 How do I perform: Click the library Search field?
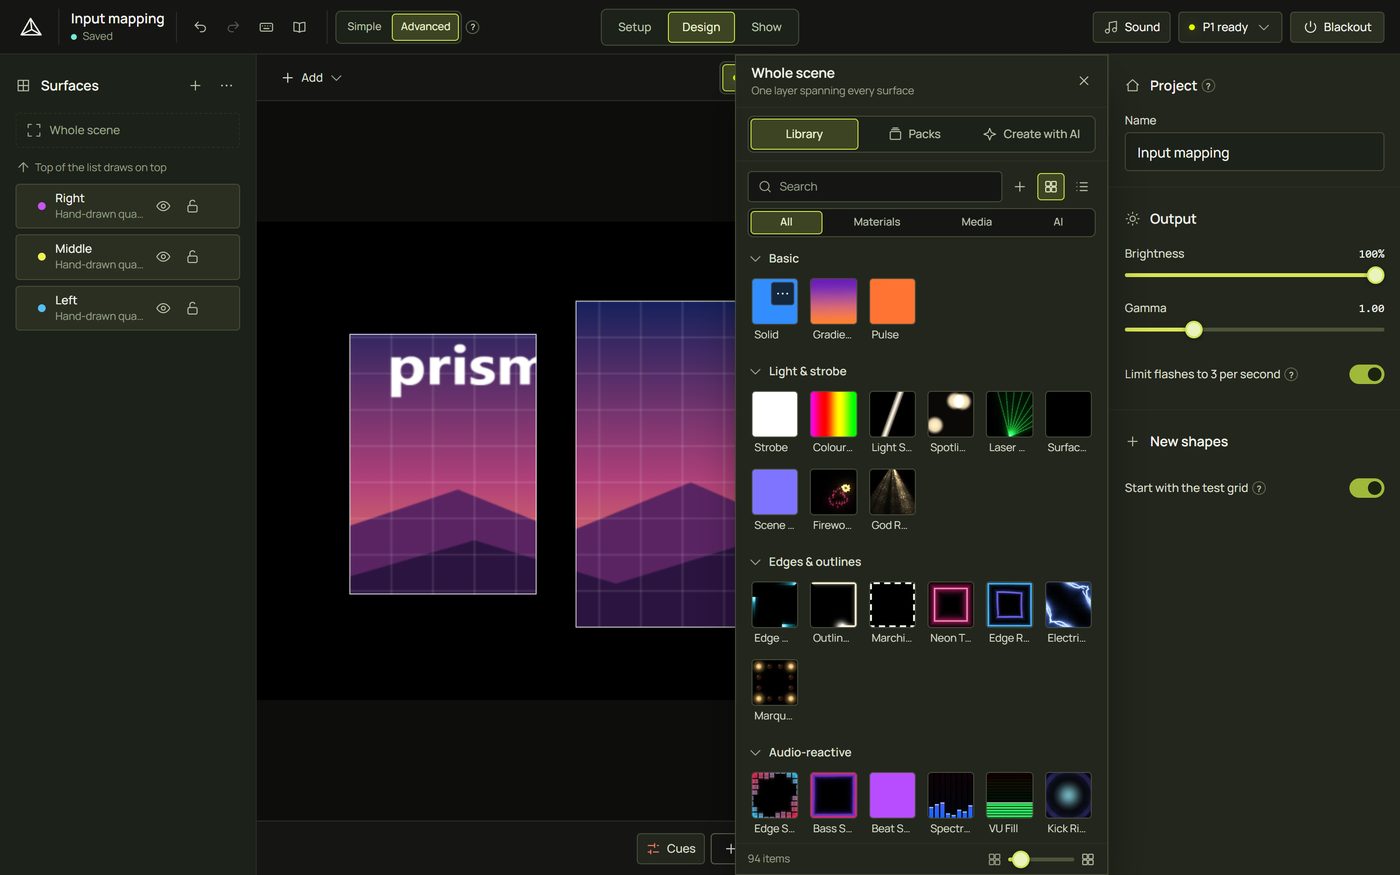[875, 187]
